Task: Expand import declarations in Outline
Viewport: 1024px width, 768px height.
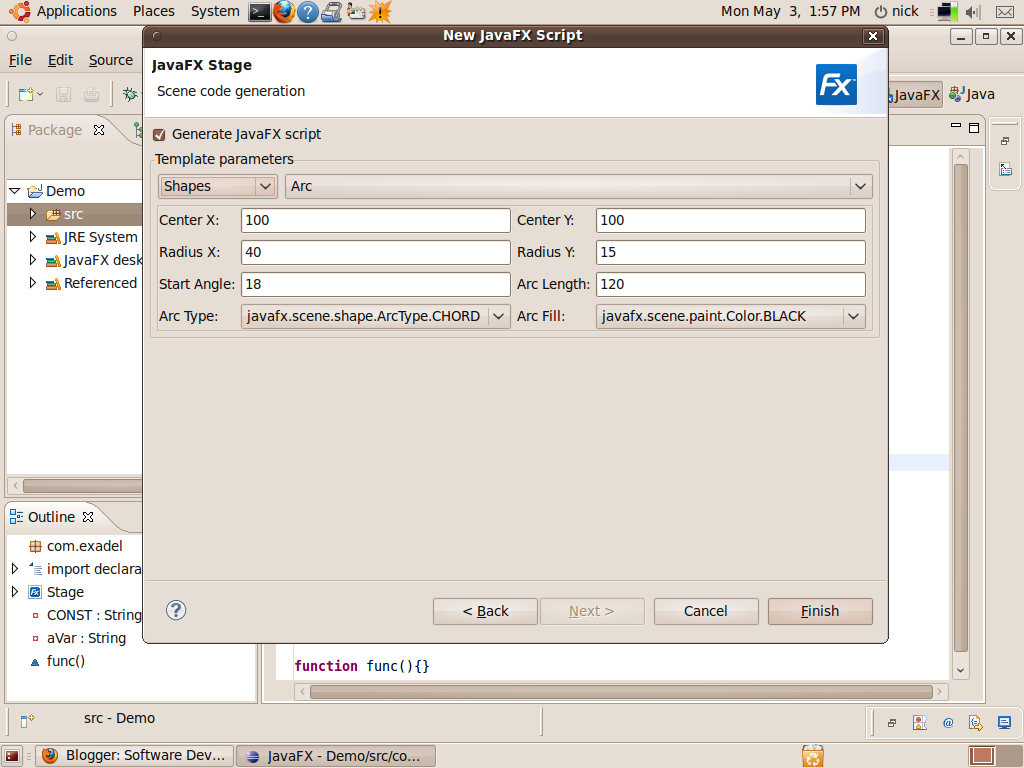Action: click(15, 568)
